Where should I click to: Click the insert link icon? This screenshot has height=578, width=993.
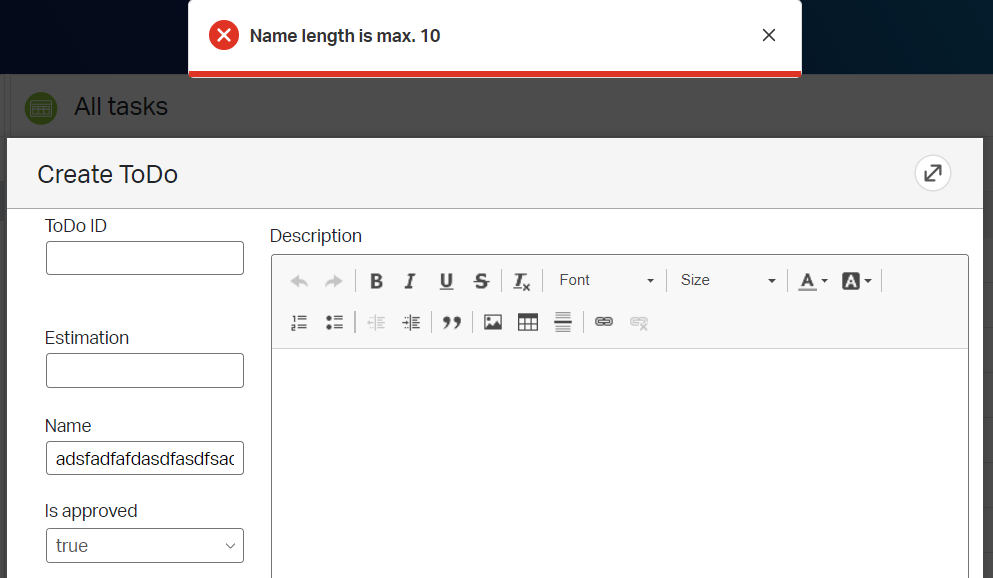coord(603,322)
